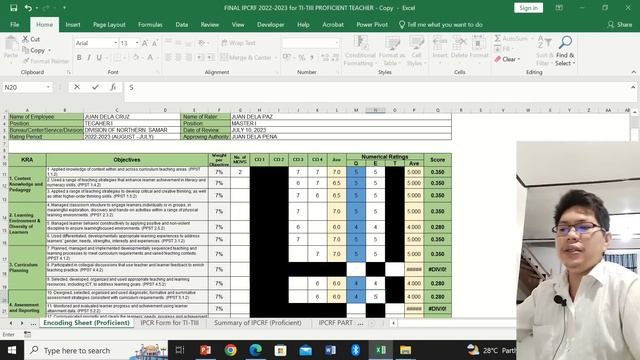Open Microsoft Store from the taskbar

pos(280,350)
